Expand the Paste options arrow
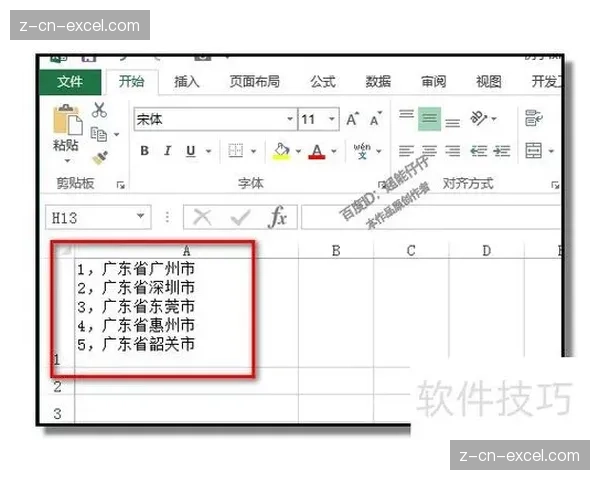600x480 pixels. (67, 160)
